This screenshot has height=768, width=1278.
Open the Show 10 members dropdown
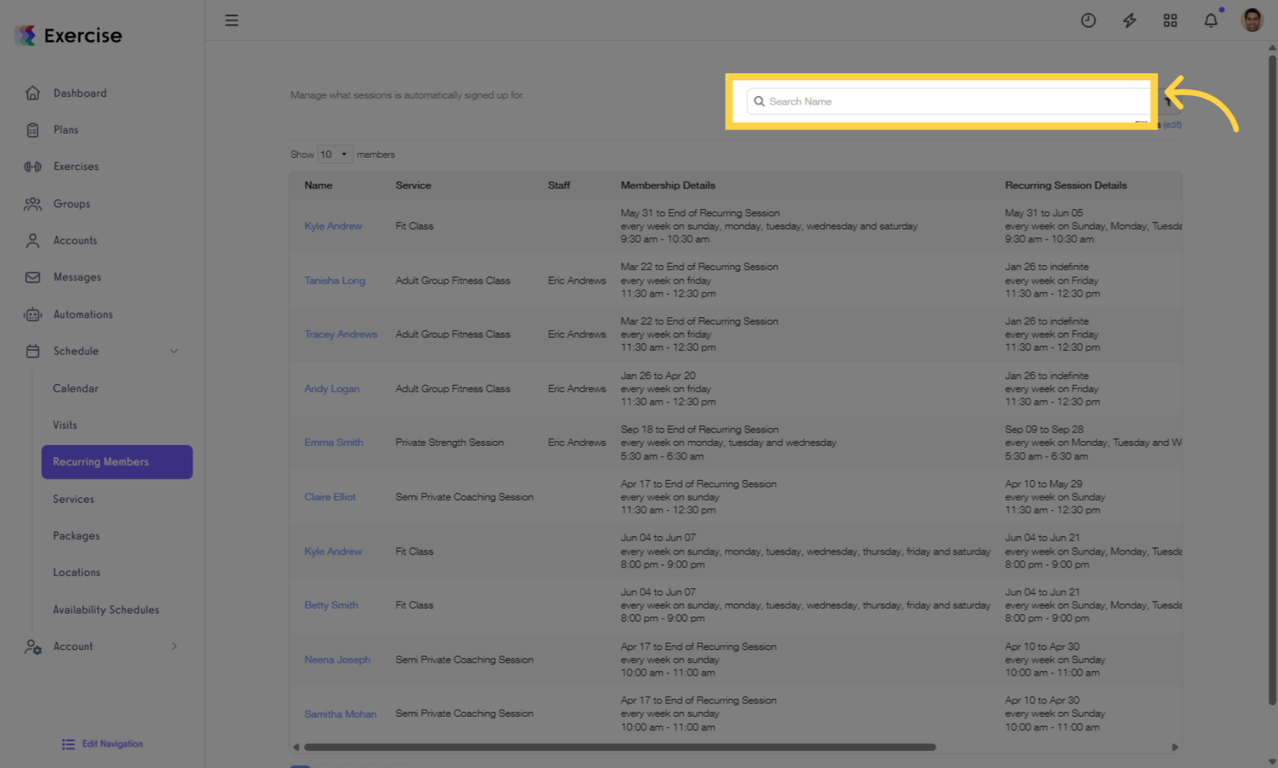pyautogui.click(x=335, y=154)
